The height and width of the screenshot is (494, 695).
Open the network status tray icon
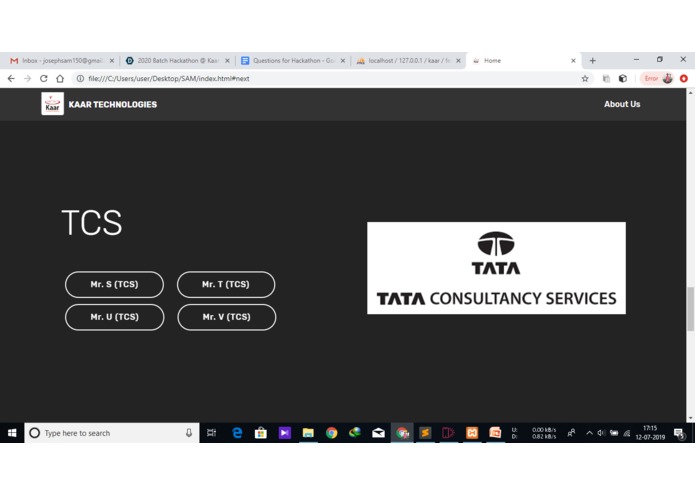pyautogui.click(x=627, y=433)
